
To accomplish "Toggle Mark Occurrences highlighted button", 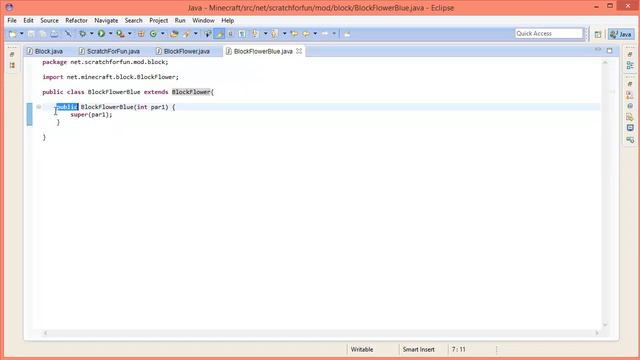I will [220, 34].
